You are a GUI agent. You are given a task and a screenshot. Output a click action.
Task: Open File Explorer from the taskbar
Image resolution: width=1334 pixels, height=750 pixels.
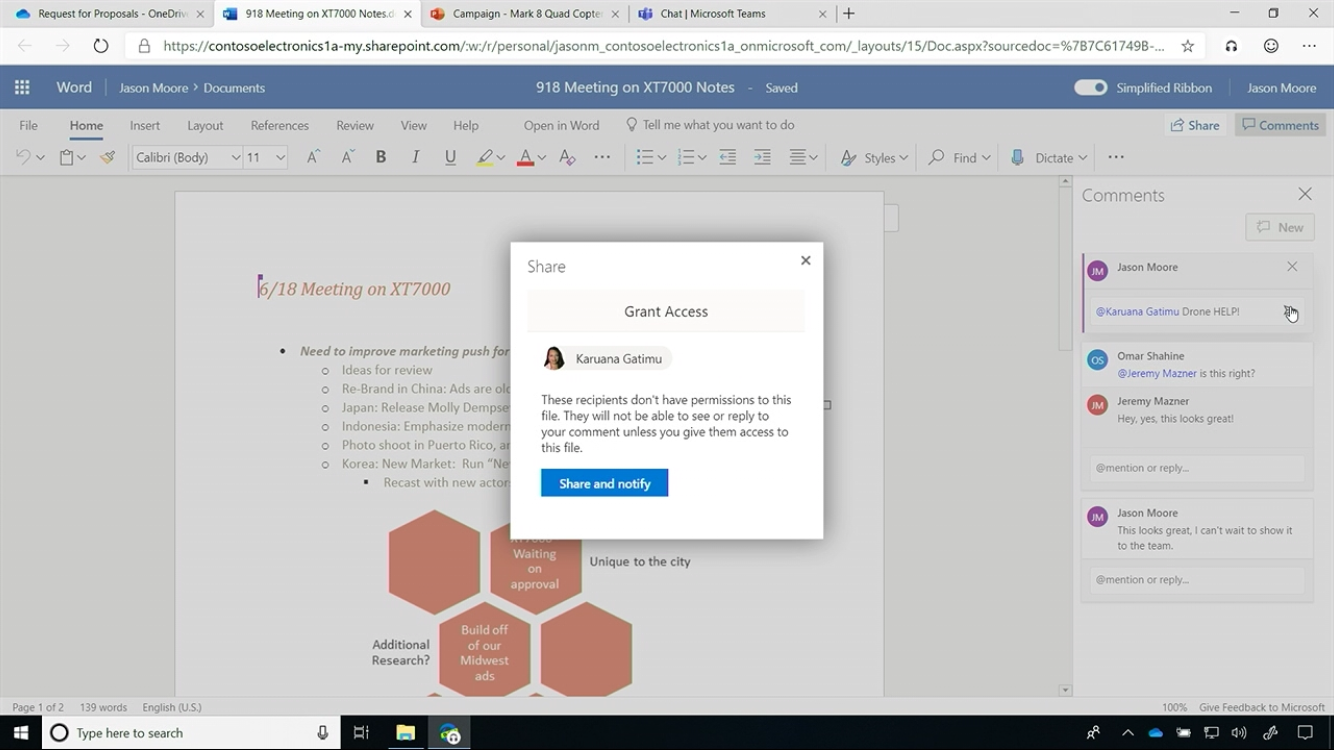click(x=405, y=733)
